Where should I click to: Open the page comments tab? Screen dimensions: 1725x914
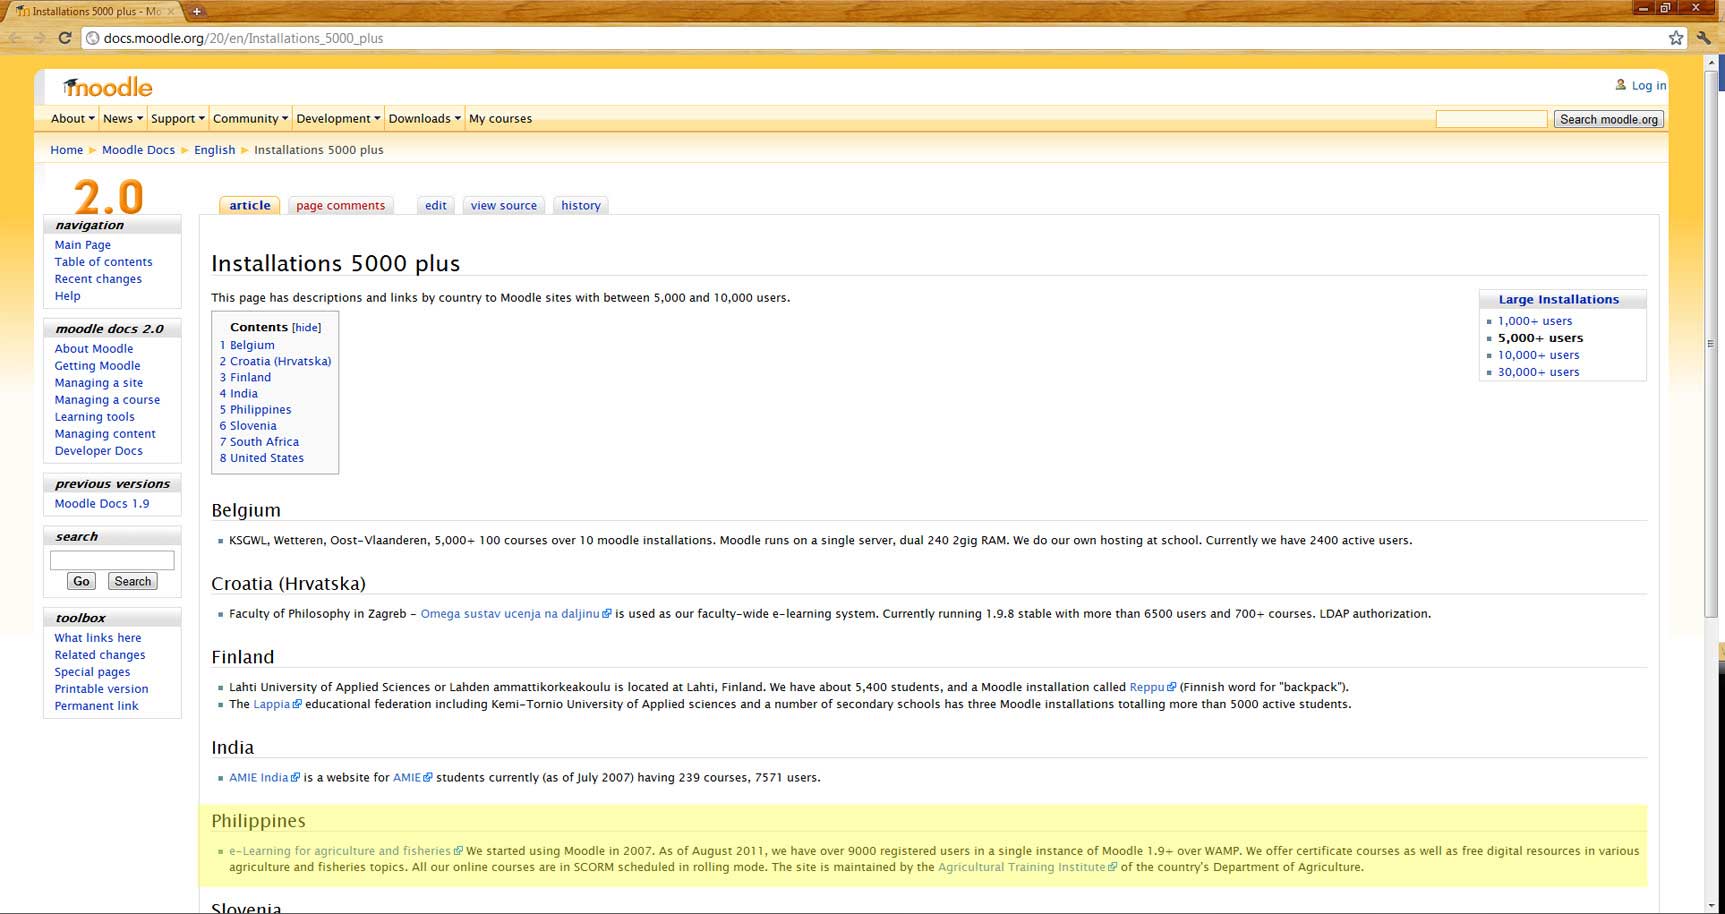[x=340, y=205]
